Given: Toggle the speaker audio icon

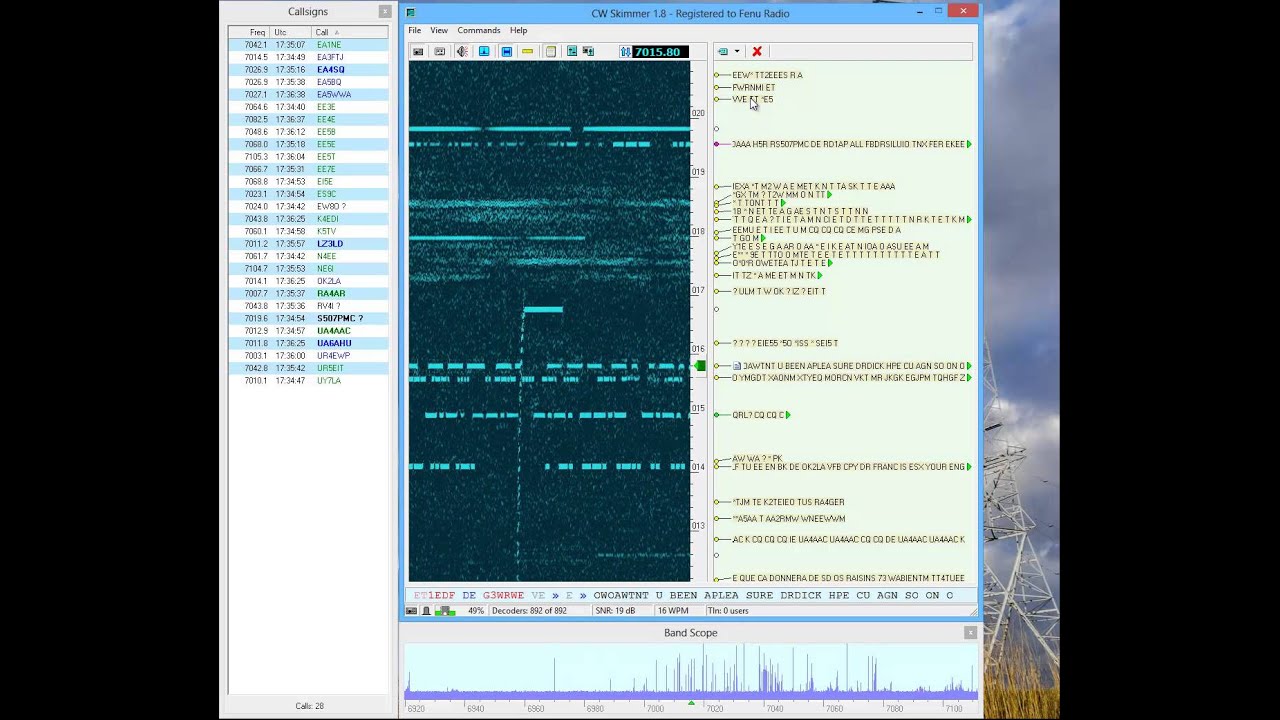Looking at the screenshot, I should 462,52.
